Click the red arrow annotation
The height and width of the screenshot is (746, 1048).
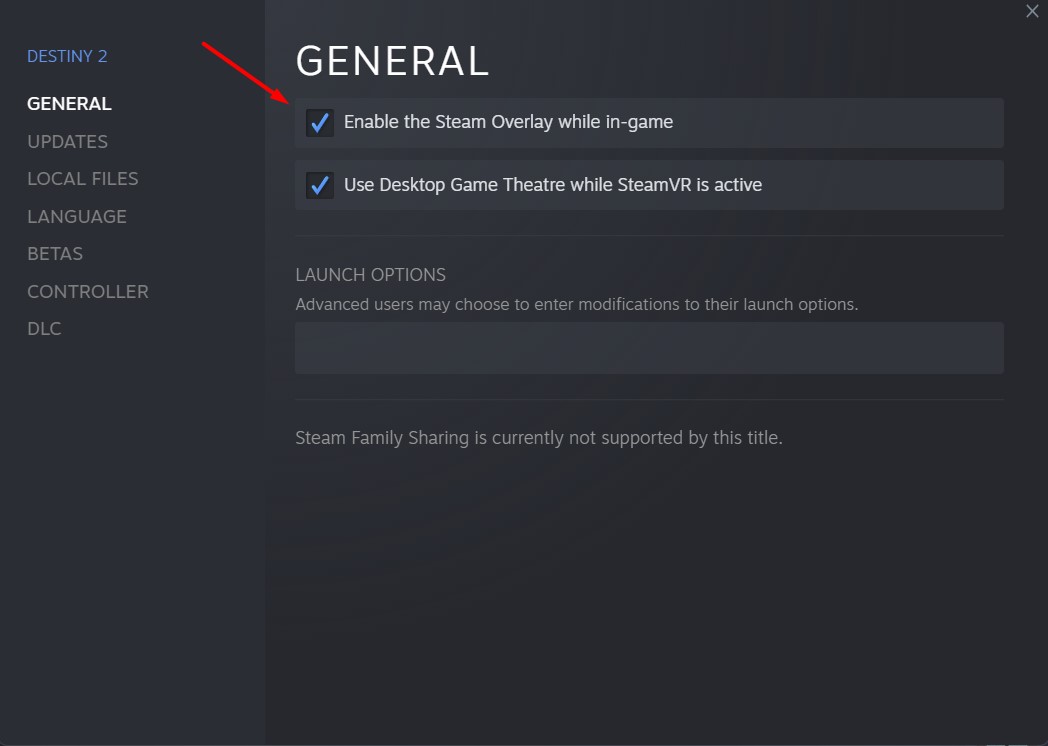pyautogui.click(x=243, y=72)
